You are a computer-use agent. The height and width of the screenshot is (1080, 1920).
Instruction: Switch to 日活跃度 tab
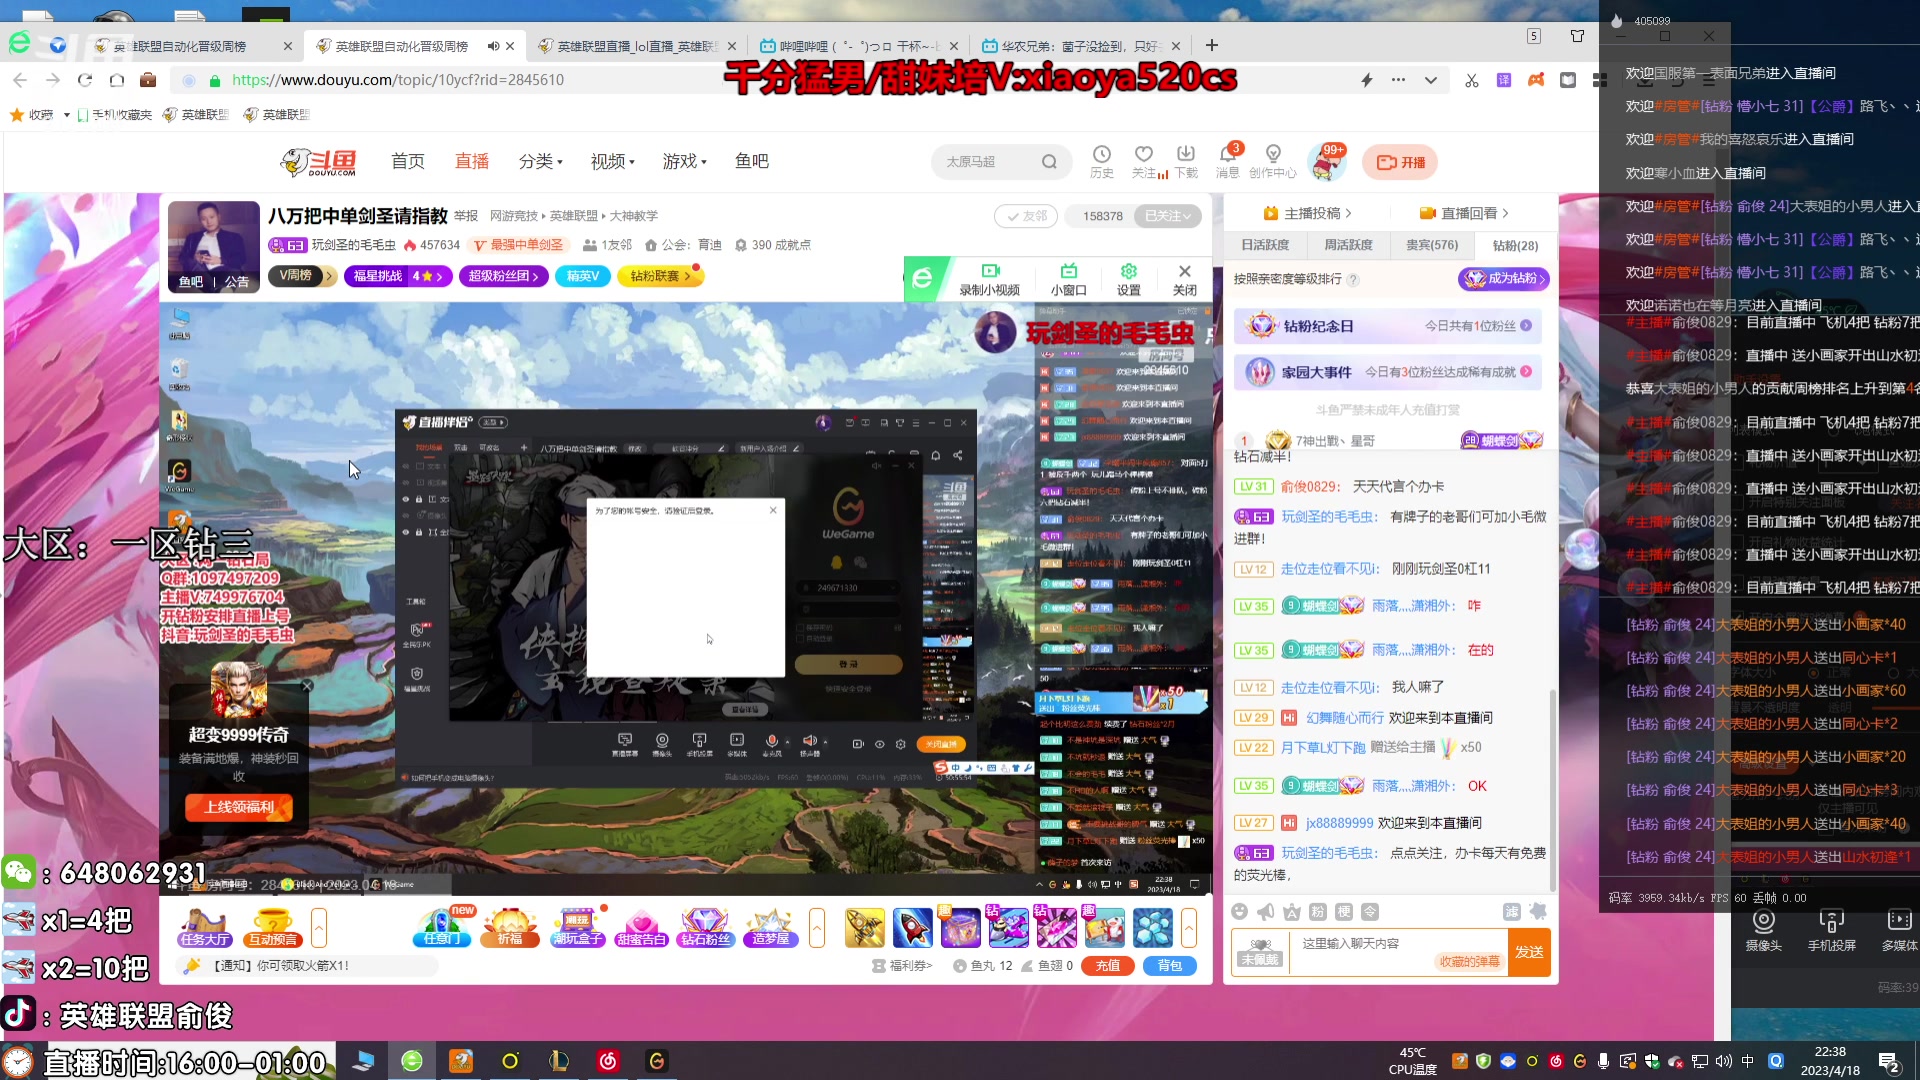click(1265, 245)
